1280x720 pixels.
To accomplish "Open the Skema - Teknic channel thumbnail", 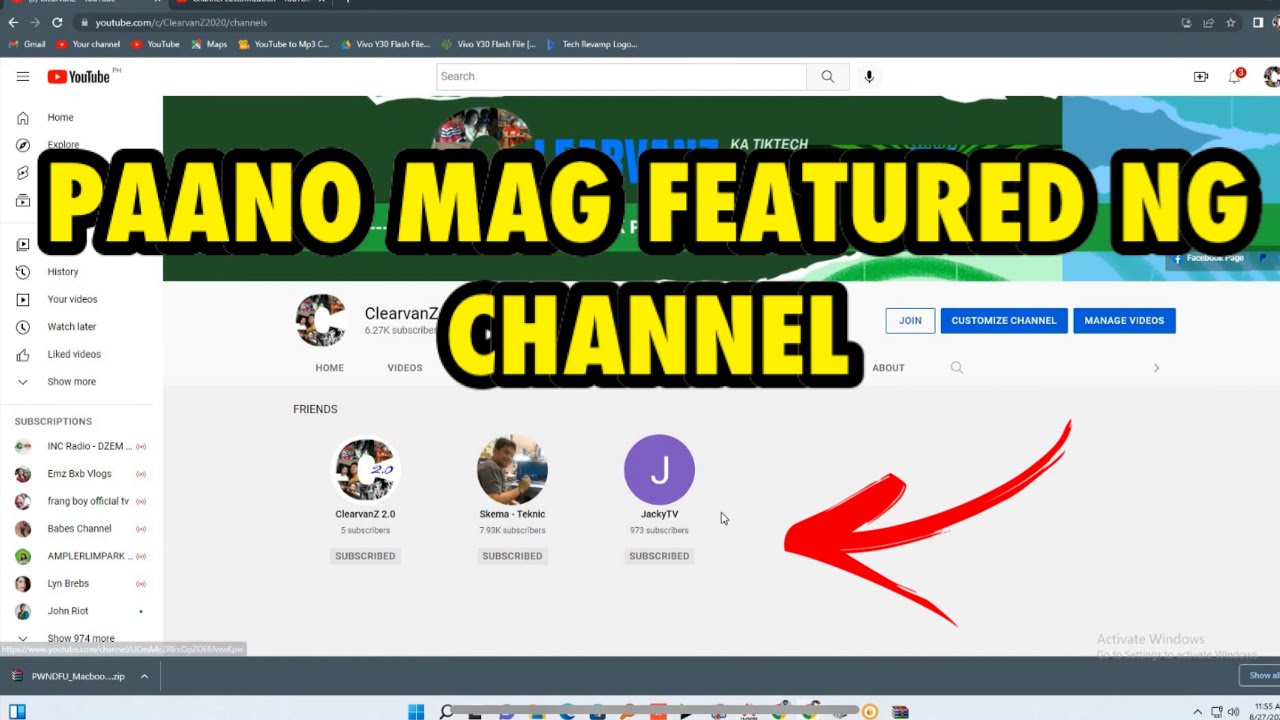I will coord(512,470).
